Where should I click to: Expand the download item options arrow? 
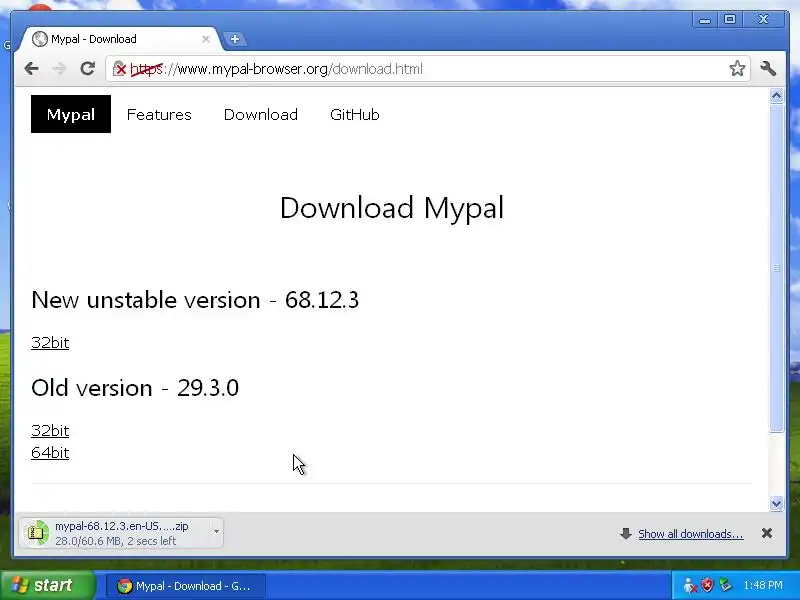point(216,532)
